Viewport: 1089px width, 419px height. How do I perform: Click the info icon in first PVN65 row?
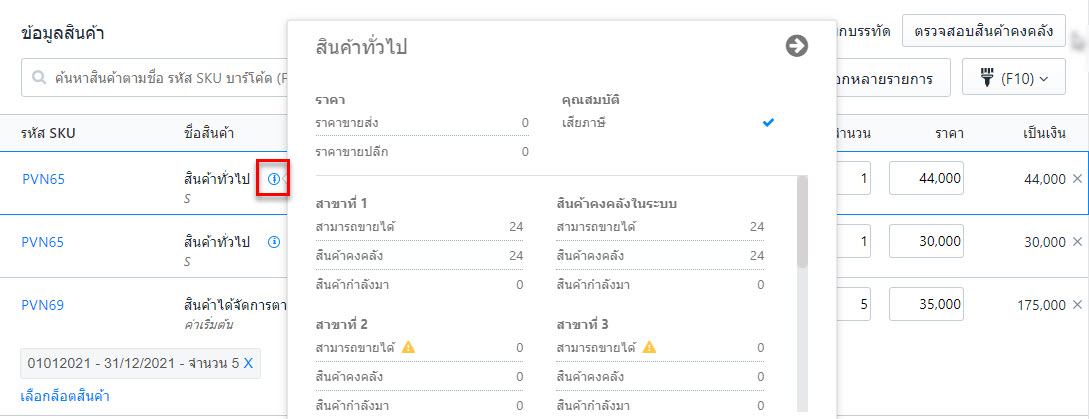[x=274, y=179]
